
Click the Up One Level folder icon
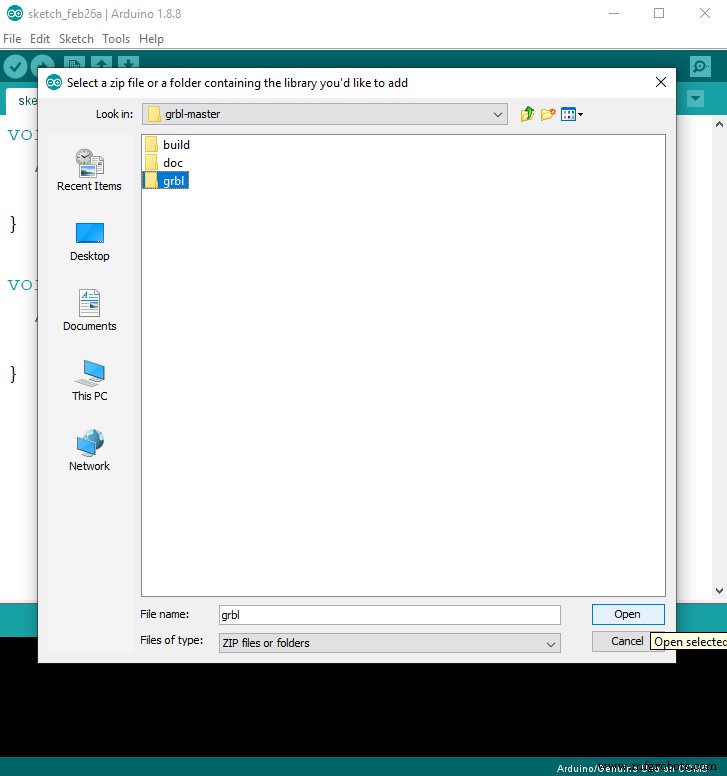[527, 114]
